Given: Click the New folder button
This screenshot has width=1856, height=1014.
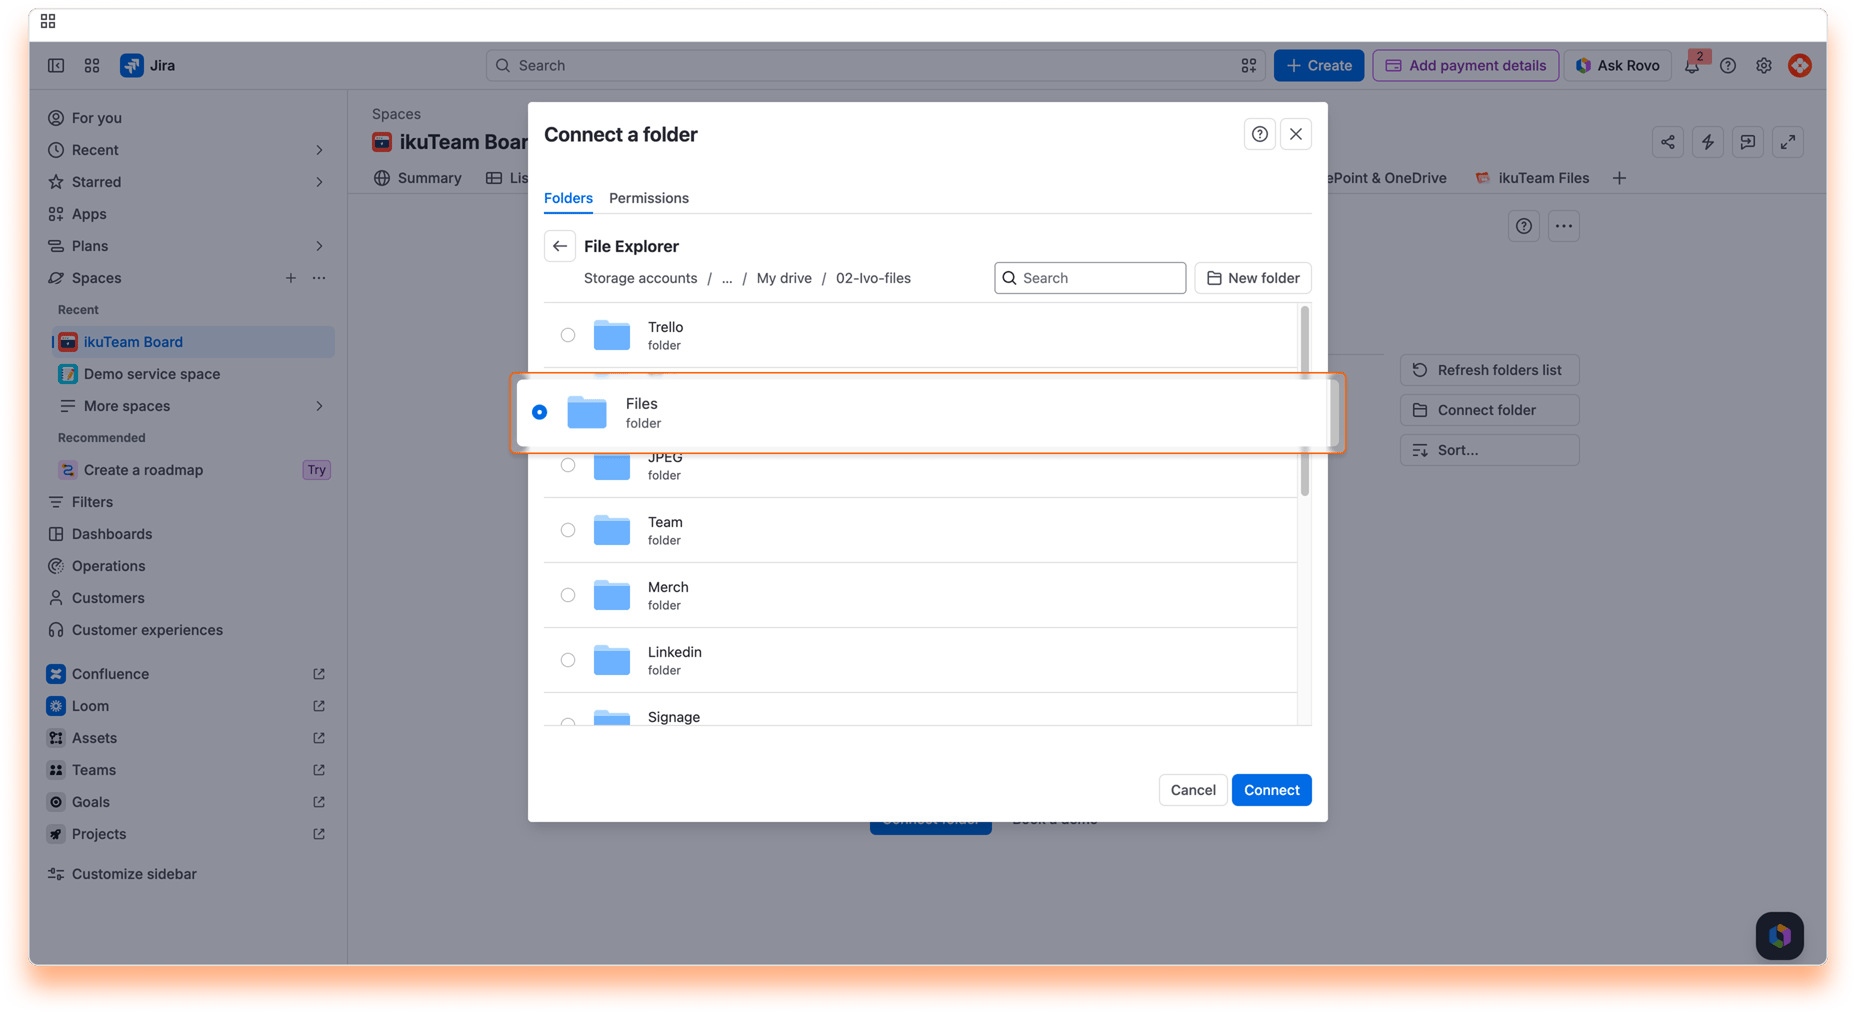Looking at the screenshot, I should pos(1253,278).
